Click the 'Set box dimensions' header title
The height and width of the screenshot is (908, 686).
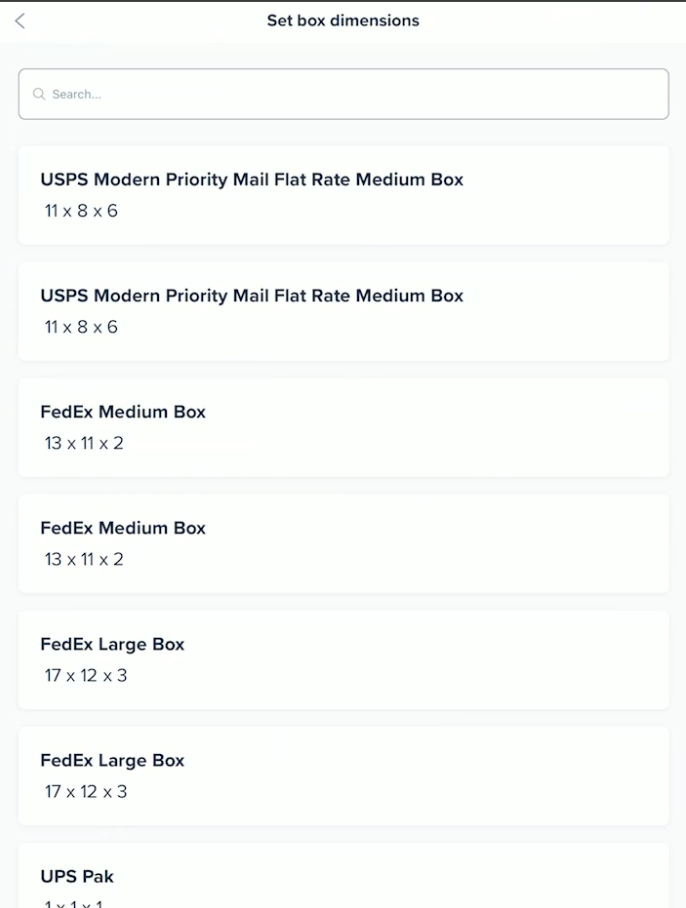coord(343,20)
